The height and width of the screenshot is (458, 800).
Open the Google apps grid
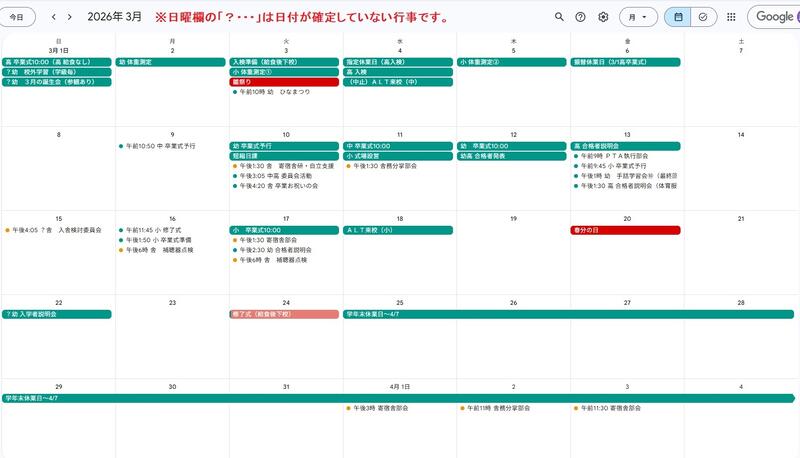point(732,17)
